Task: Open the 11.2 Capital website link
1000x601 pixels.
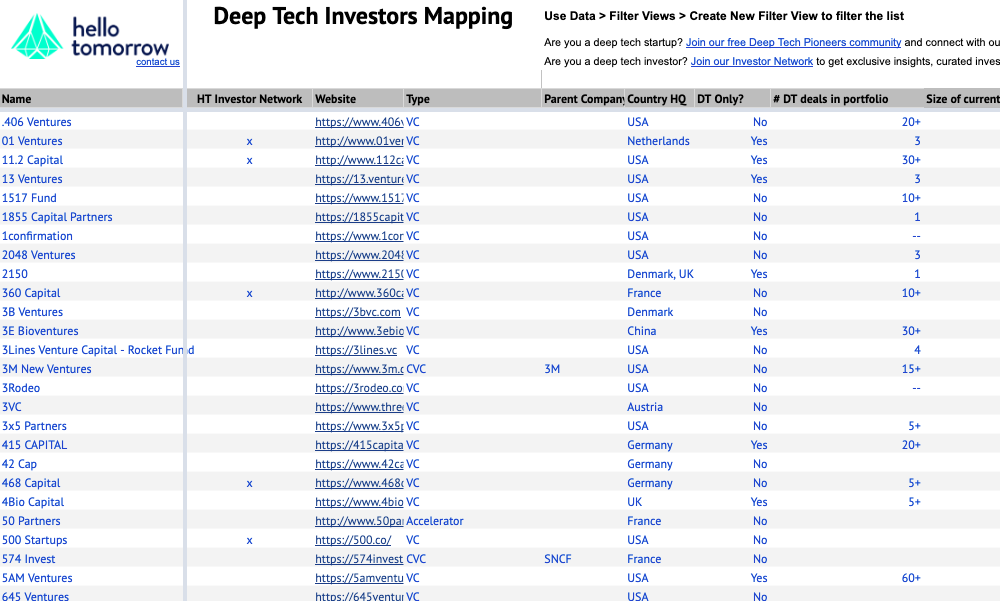Action: 359,160
